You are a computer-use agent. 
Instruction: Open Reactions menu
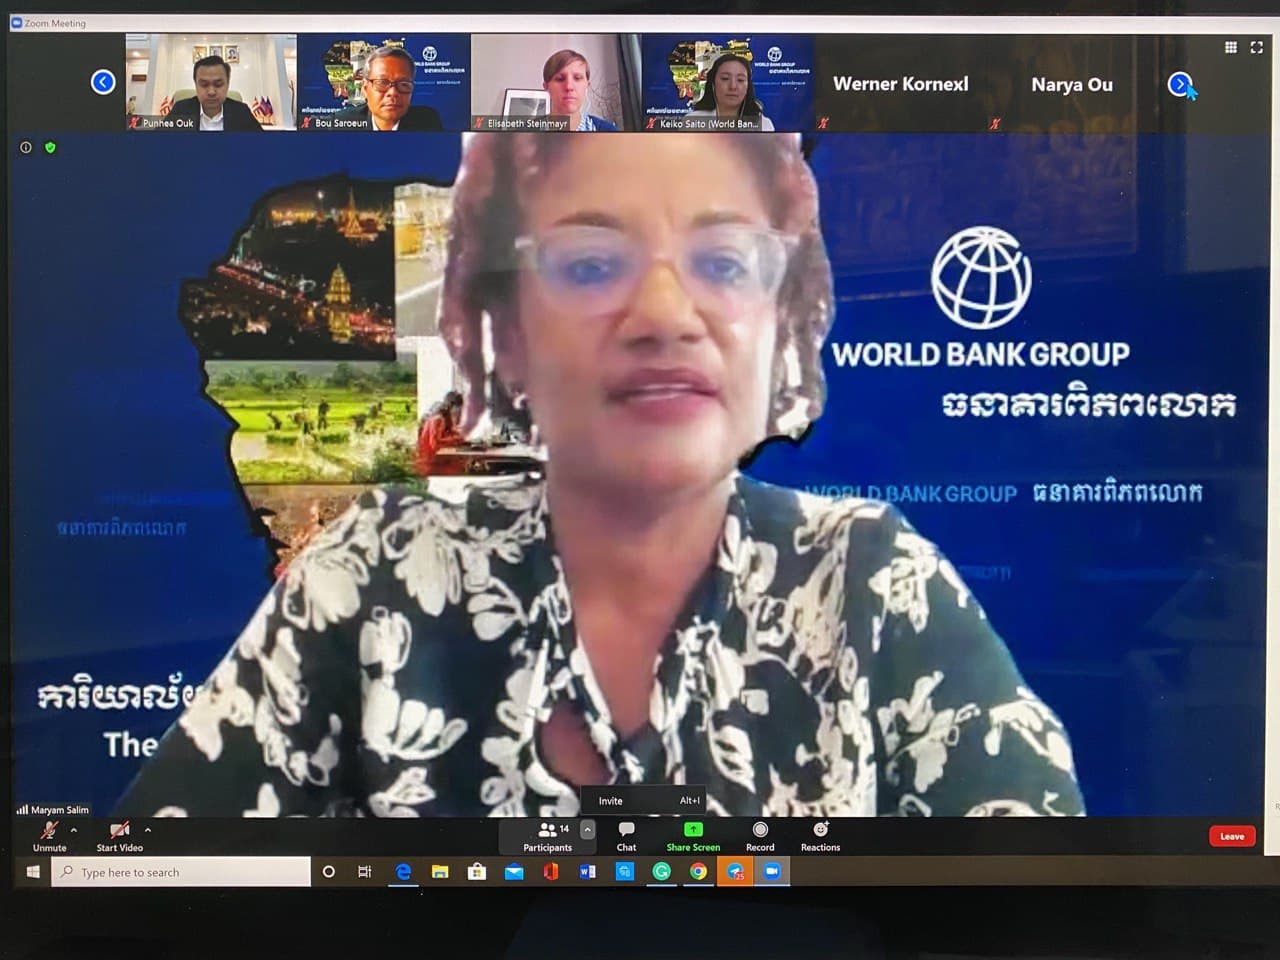pyautogui.click(x=820, y=836)
